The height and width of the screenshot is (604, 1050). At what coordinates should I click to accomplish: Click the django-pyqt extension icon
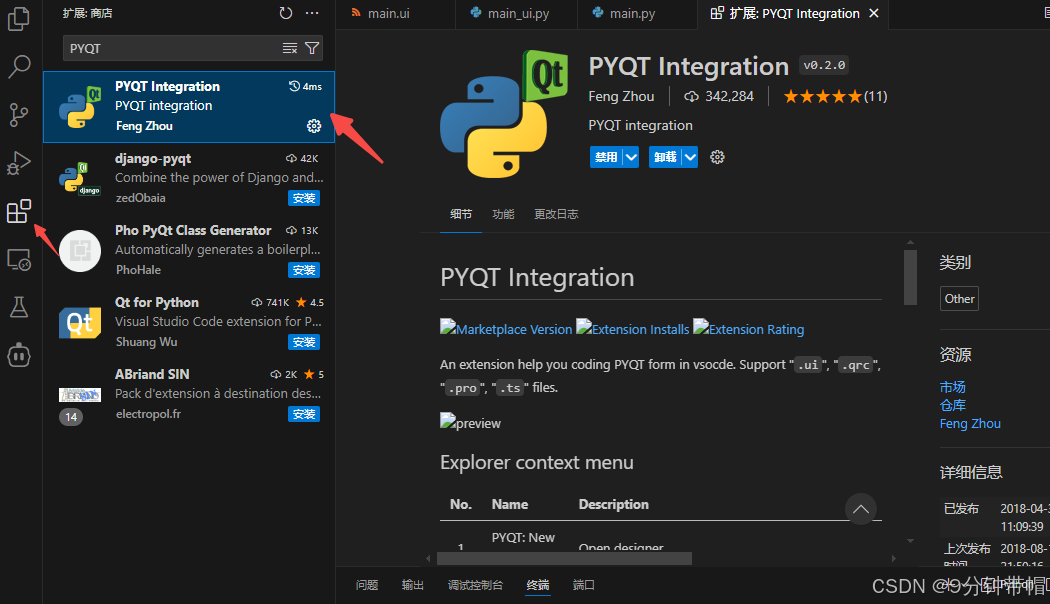[80, 178]
